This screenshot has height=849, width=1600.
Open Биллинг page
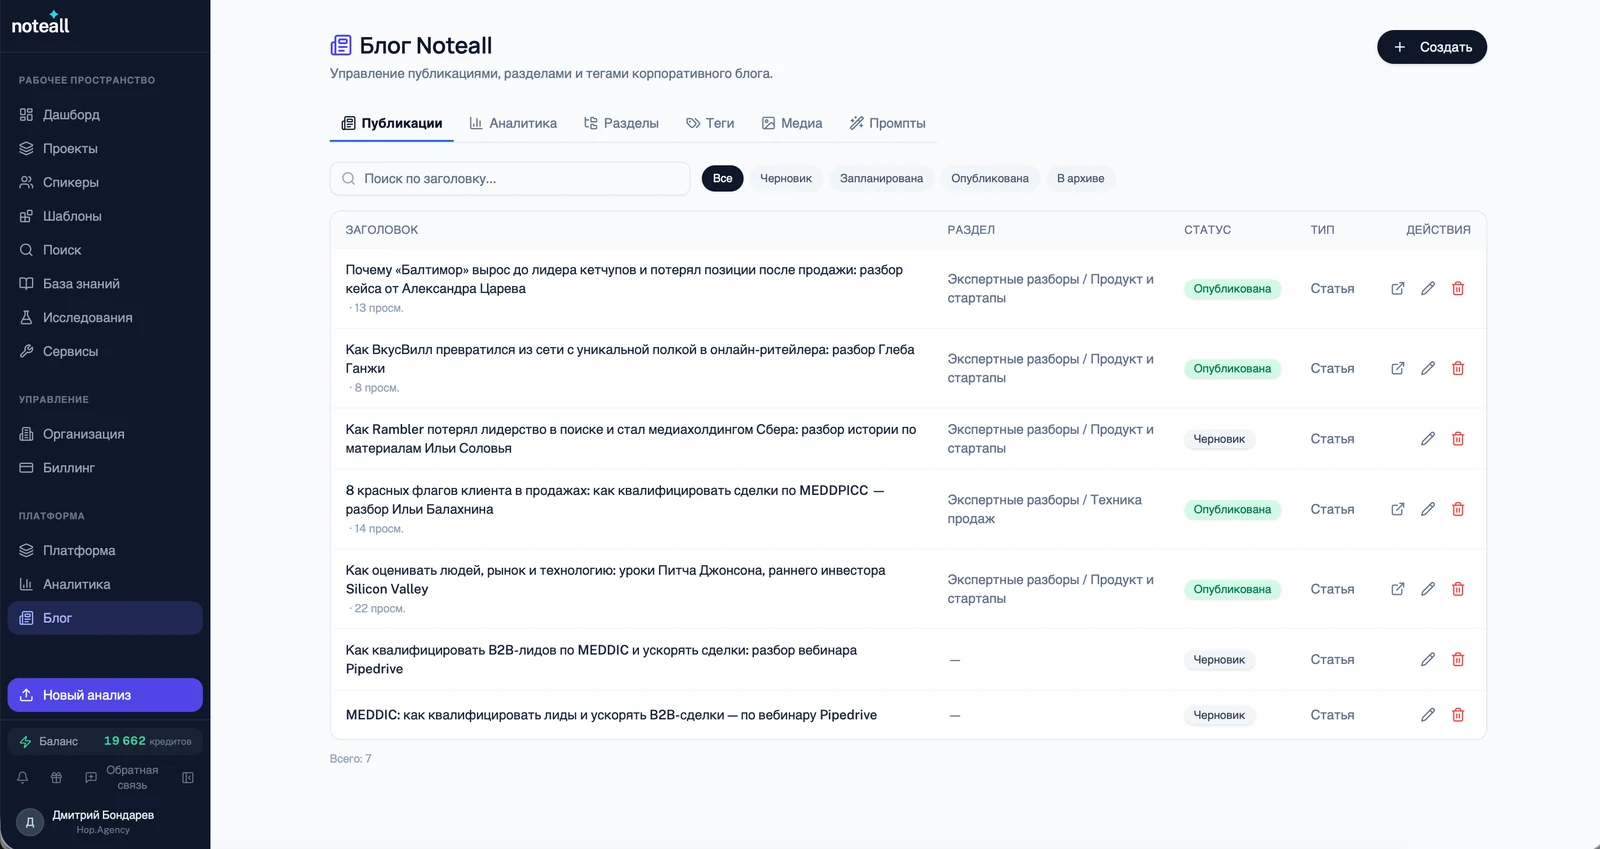[x=105, y=468]
